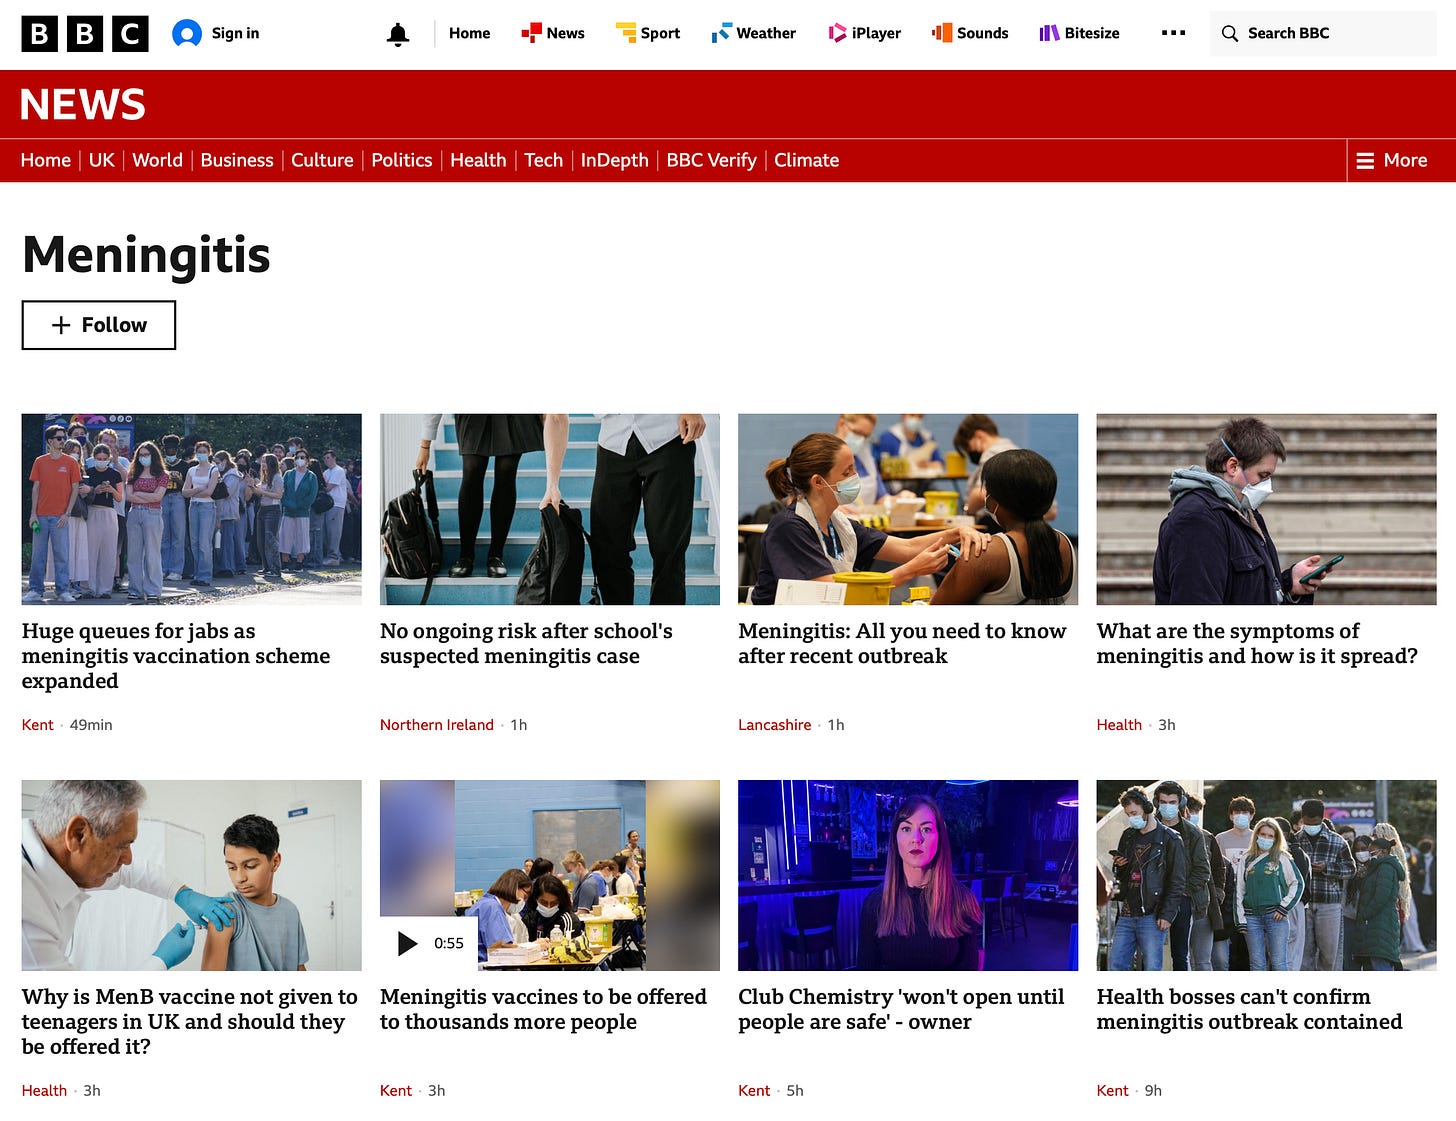Screen dimensions: 1456x1121
Task: Open the Business section
Action: click(237, 161)
